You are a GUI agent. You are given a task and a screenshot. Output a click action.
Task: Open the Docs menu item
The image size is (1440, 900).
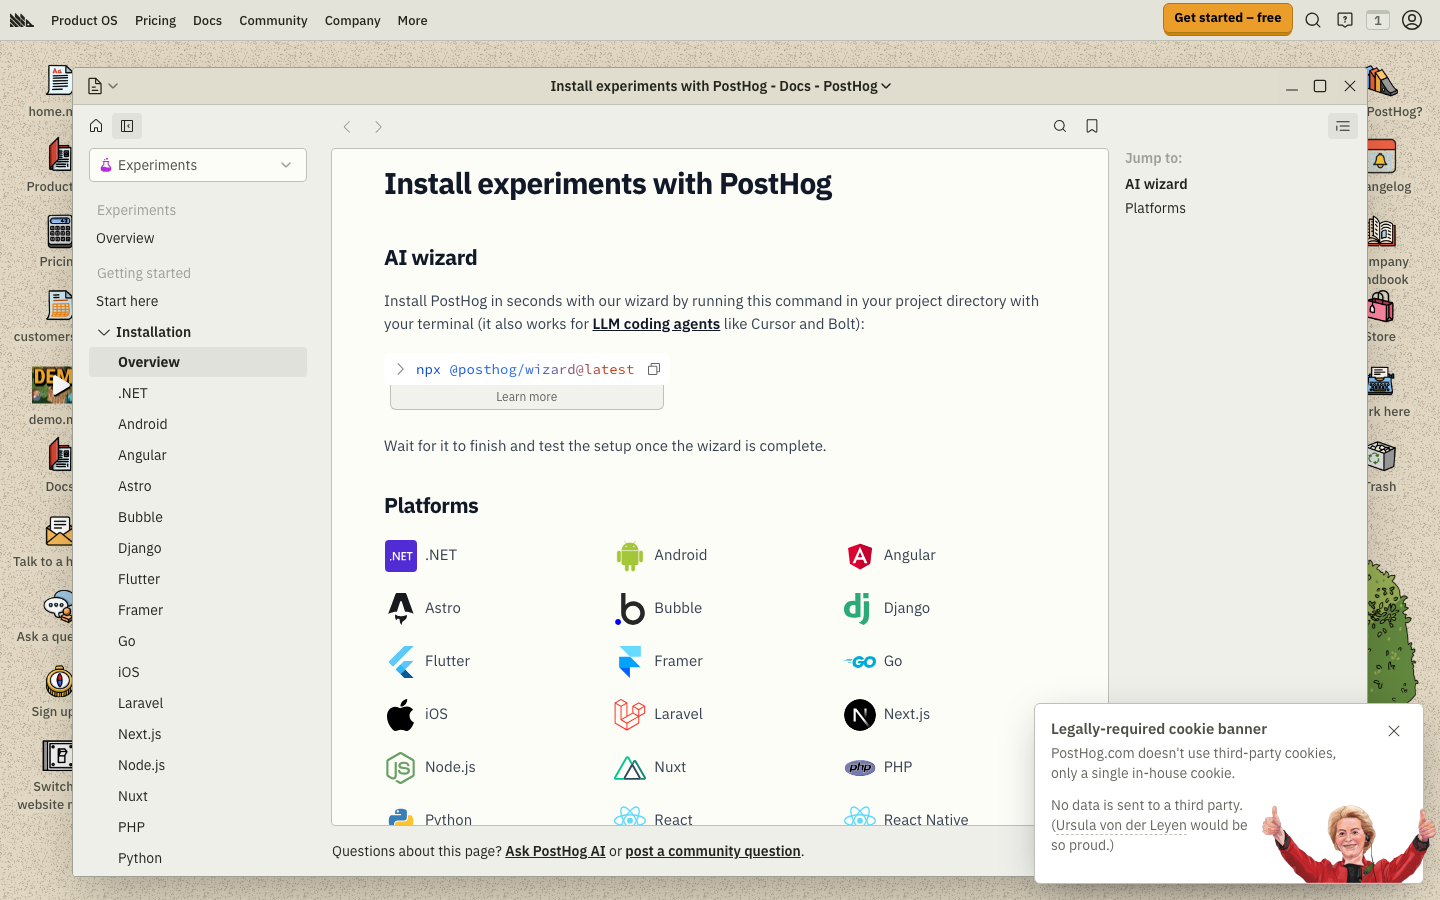208,20
